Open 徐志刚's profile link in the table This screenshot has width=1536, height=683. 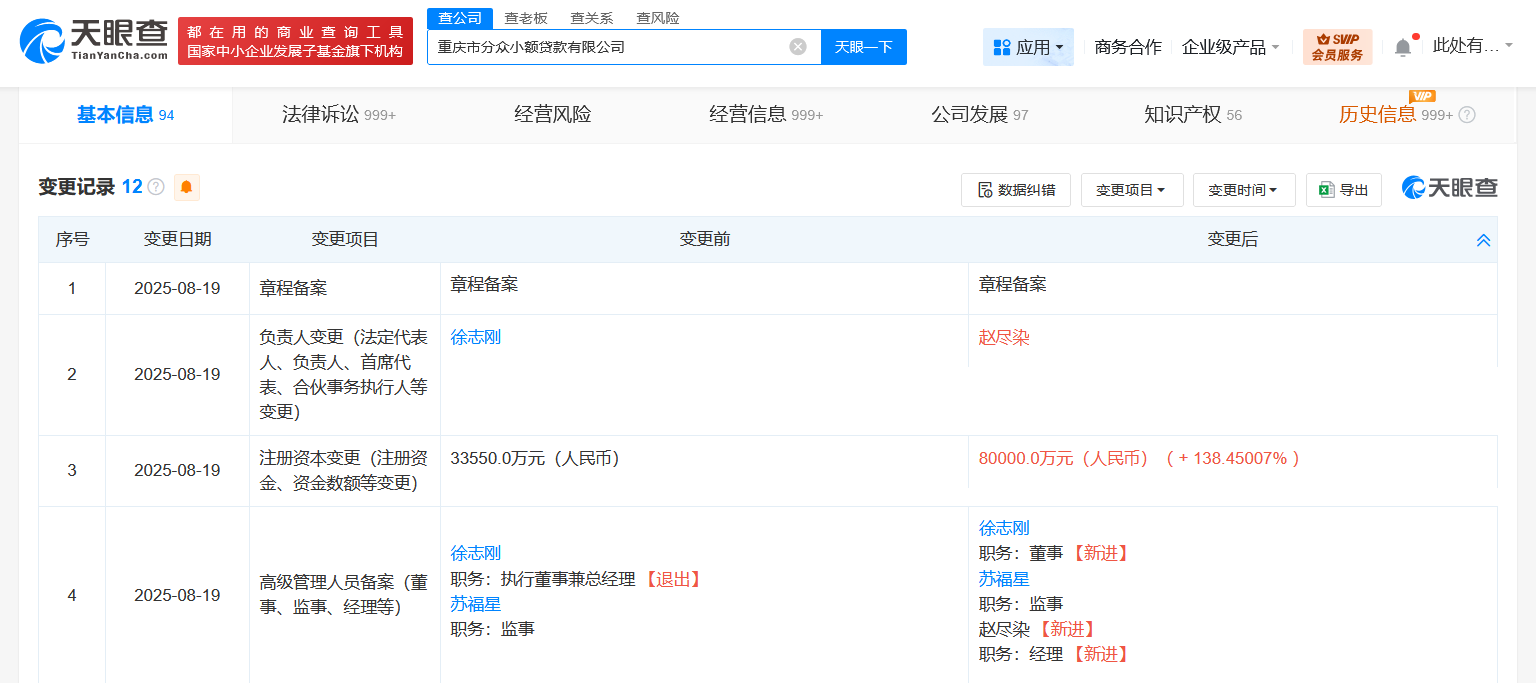475,337
